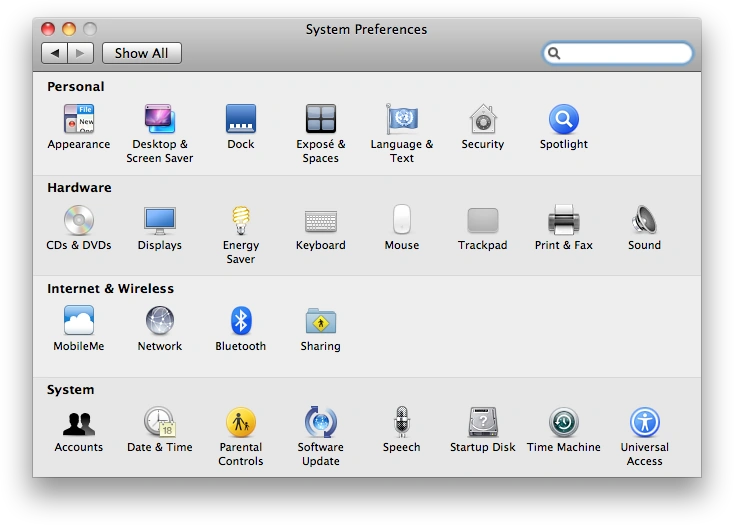The height and width of the screenshot is (525, 734).
Task: Open Spotlight preferences
Action: [564, 120]
